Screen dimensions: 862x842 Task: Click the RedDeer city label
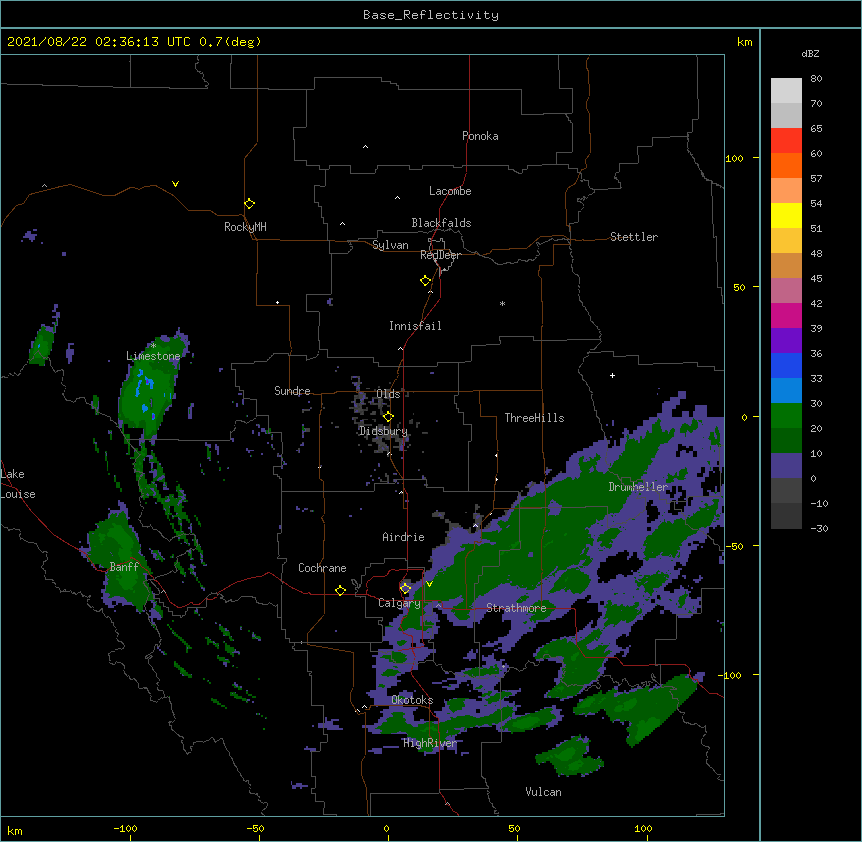[x=440, y=255]
